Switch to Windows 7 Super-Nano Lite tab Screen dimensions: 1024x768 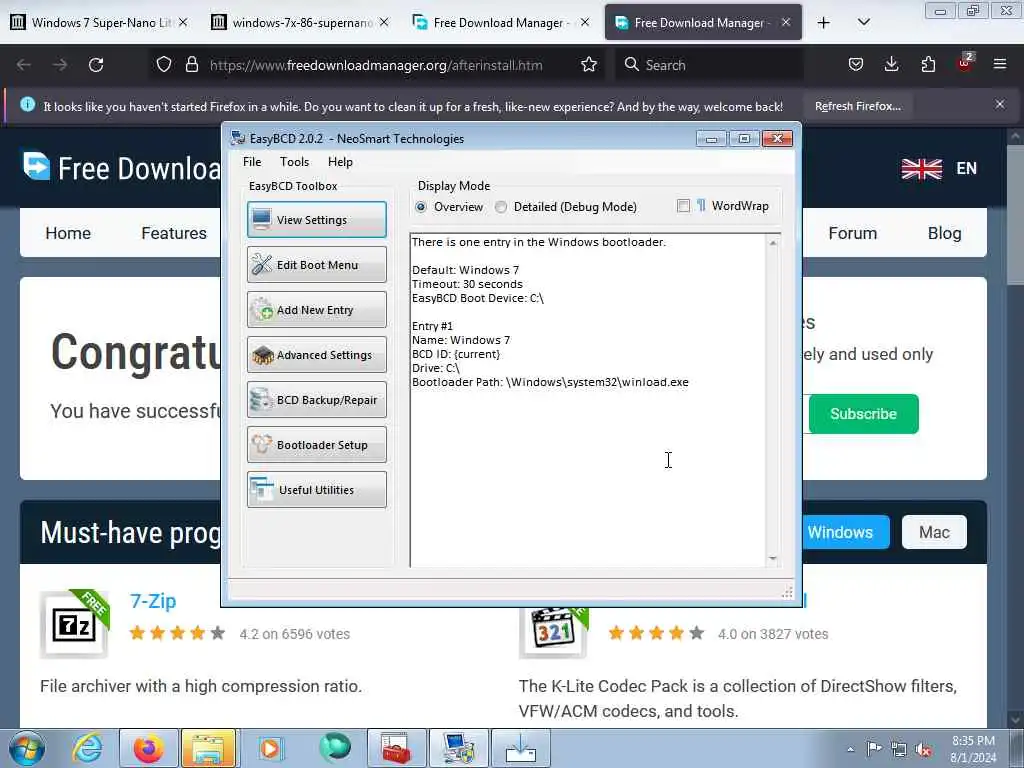(x=99, y=22)
